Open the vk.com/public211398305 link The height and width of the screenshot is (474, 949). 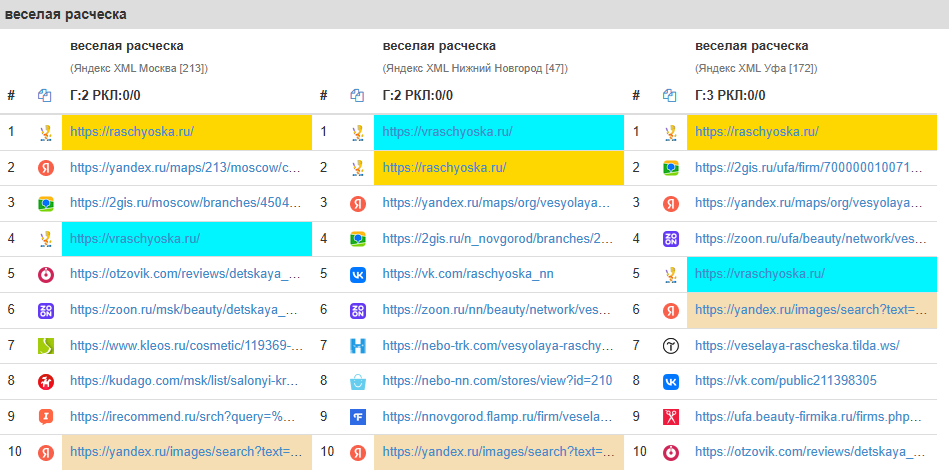(786, 381)
